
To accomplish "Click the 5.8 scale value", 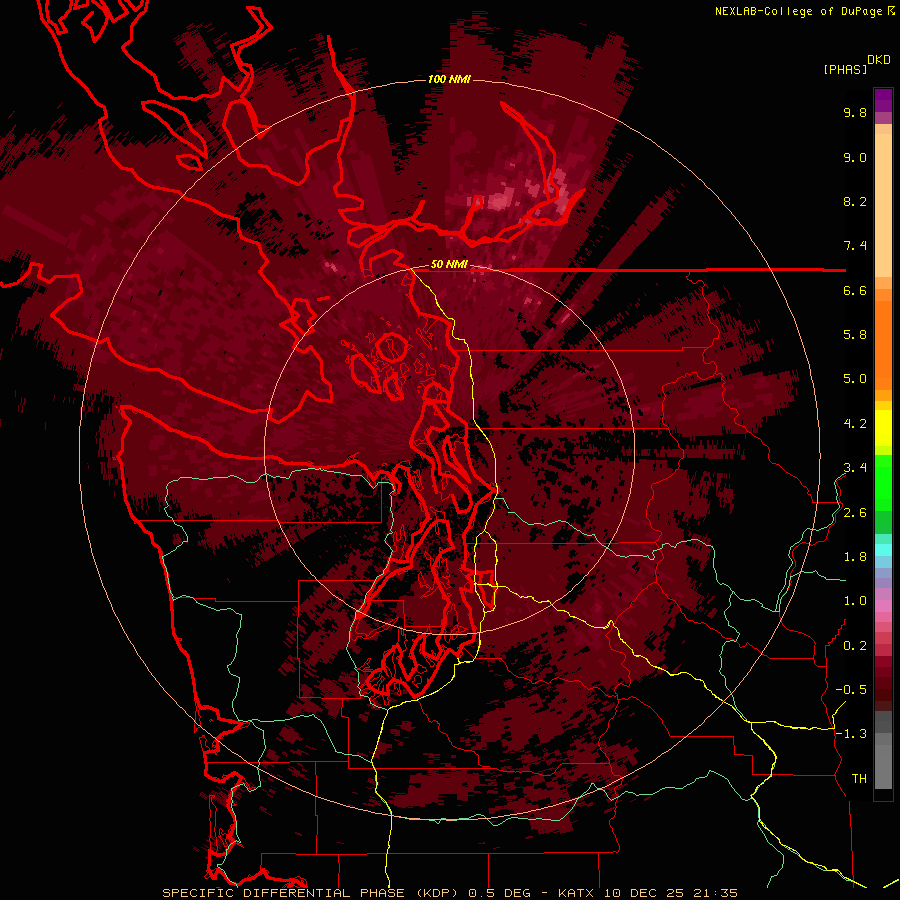I will [x=855, y=335].
